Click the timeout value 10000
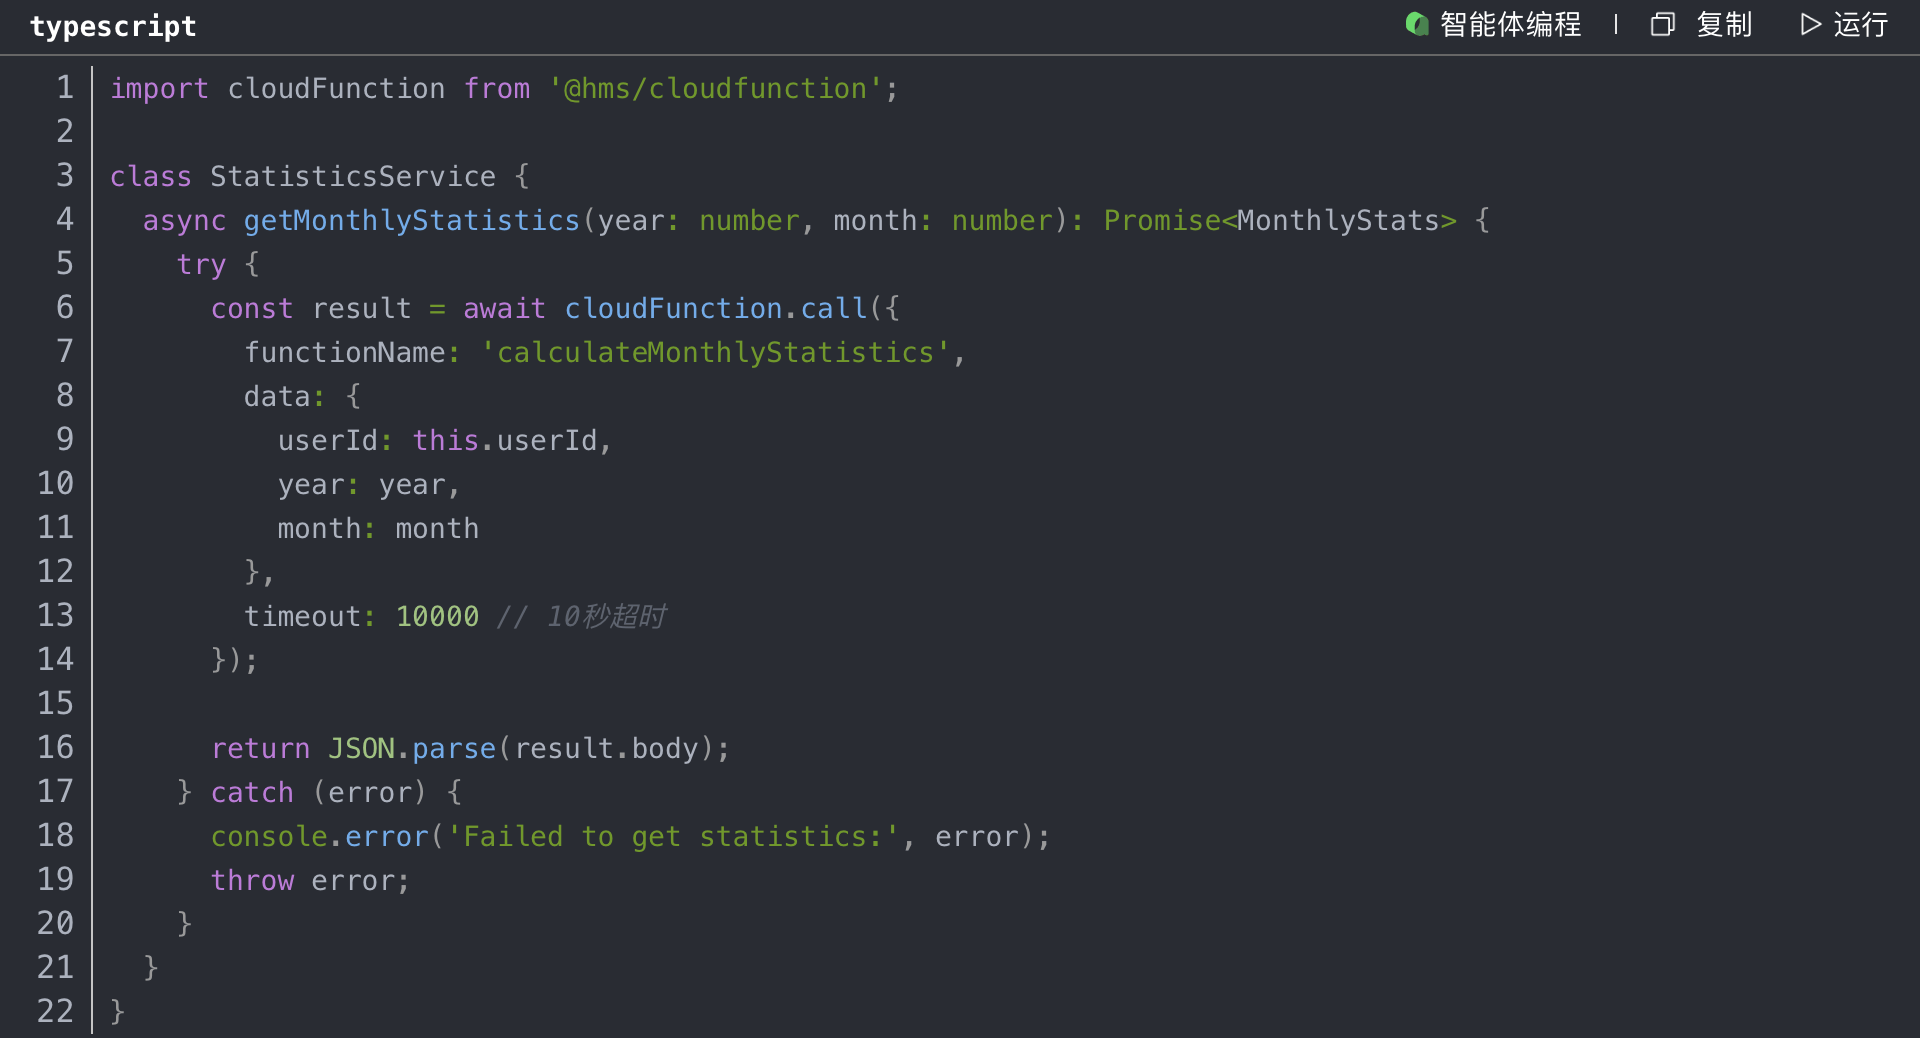This screenshot has width=1920, height=1038. click(x=437, y=617)
